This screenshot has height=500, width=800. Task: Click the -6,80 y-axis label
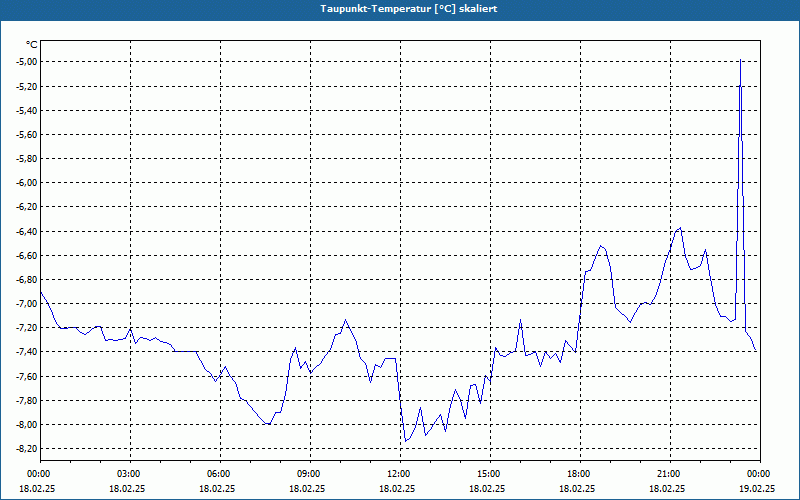click(26, 280)
